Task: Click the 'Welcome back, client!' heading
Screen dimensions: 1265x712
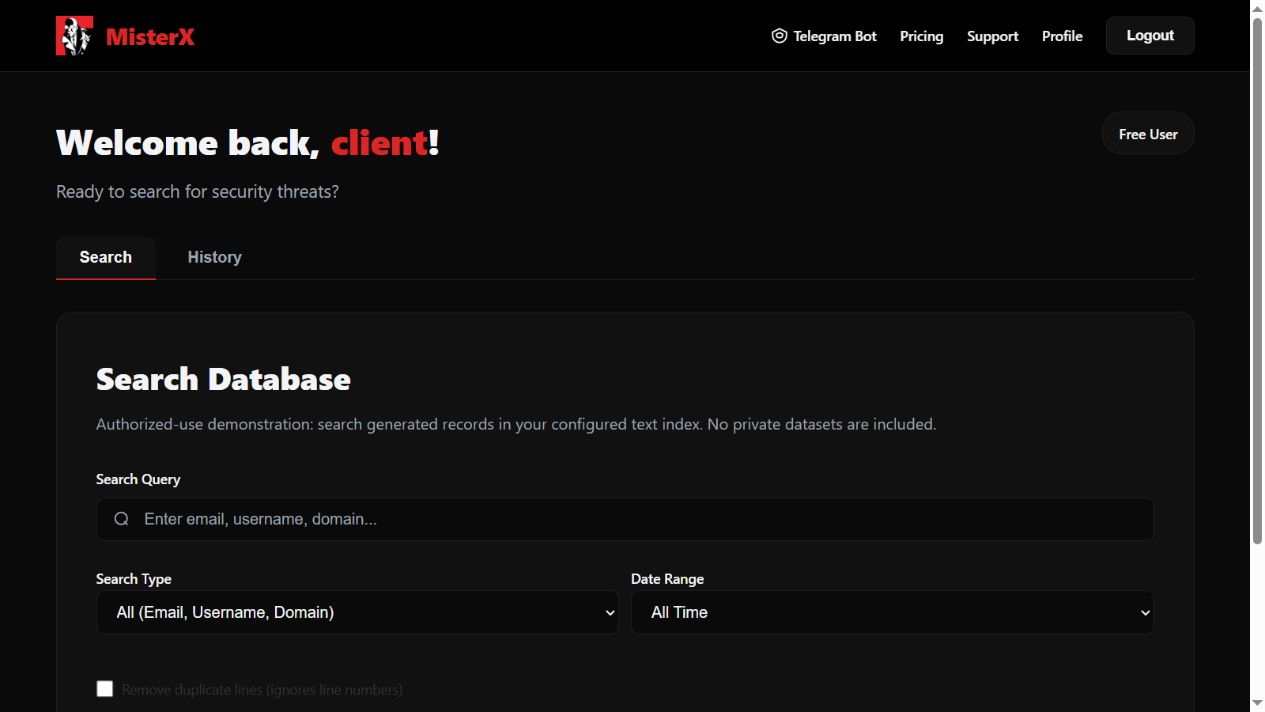Action: tap(247, 143)
